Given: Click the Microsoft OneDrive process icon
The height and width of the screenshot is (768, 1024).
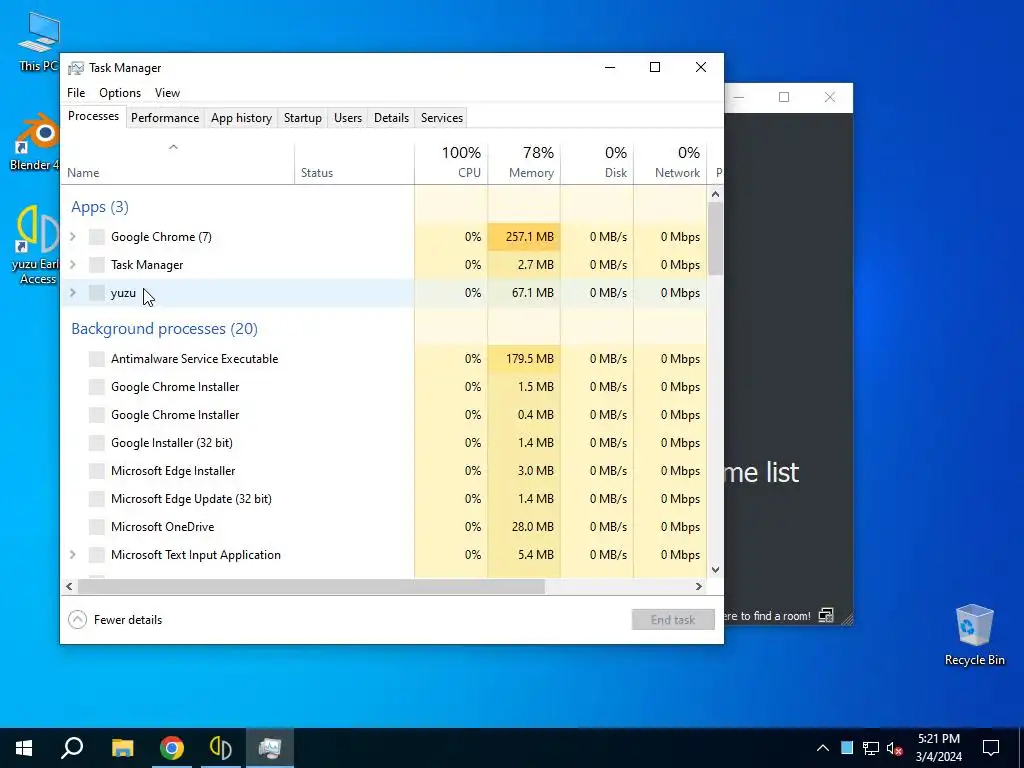Looking at the screenshot, I should (97, 527).
